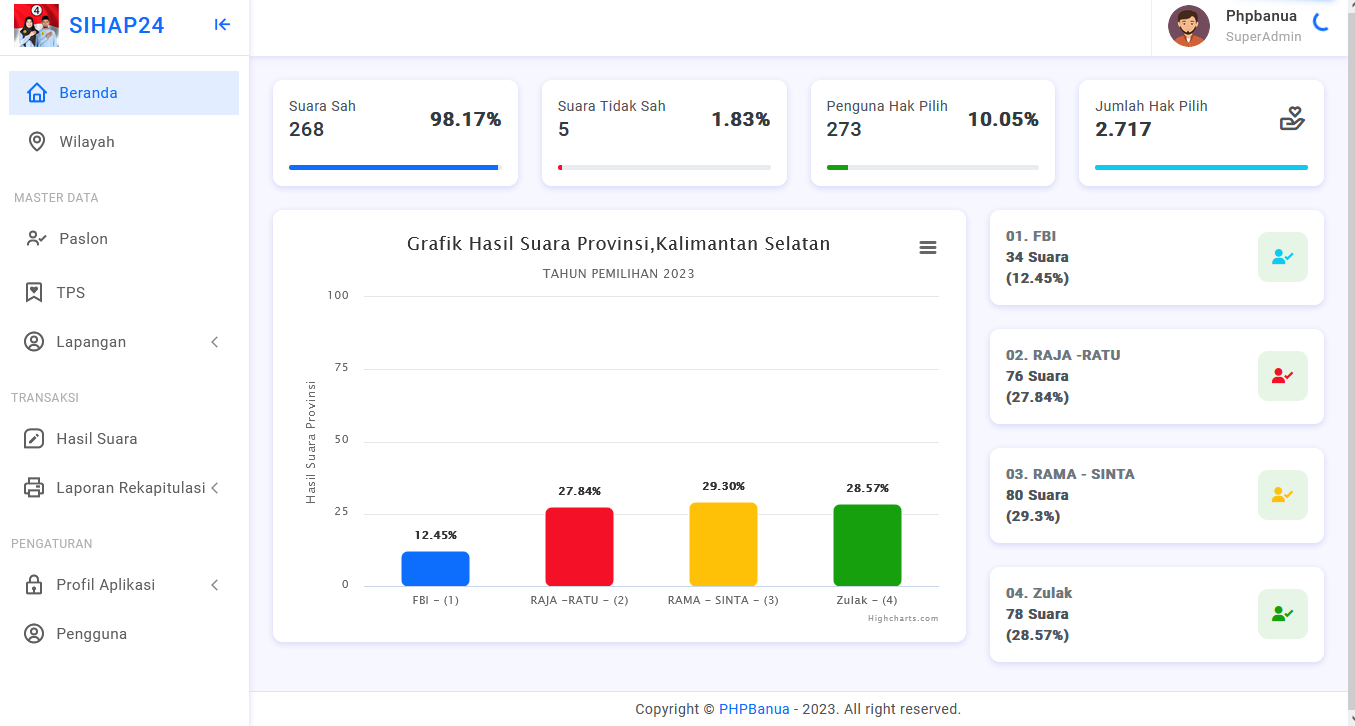Click the RAMA - SINTA yellow user icon
Image resolution: width=1355 pixels, height=726 pixels.
pyautogui.click(x=1282, y=495)
